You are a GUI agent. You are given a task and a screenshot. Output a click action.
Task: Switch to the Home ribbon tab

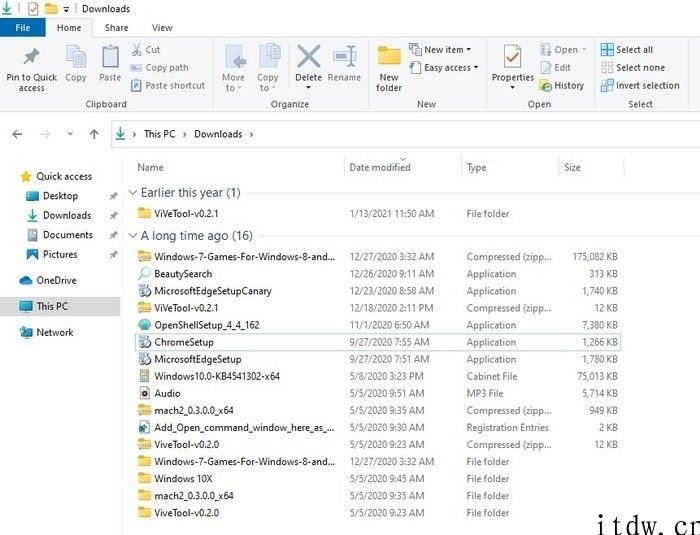coord(69,28)
